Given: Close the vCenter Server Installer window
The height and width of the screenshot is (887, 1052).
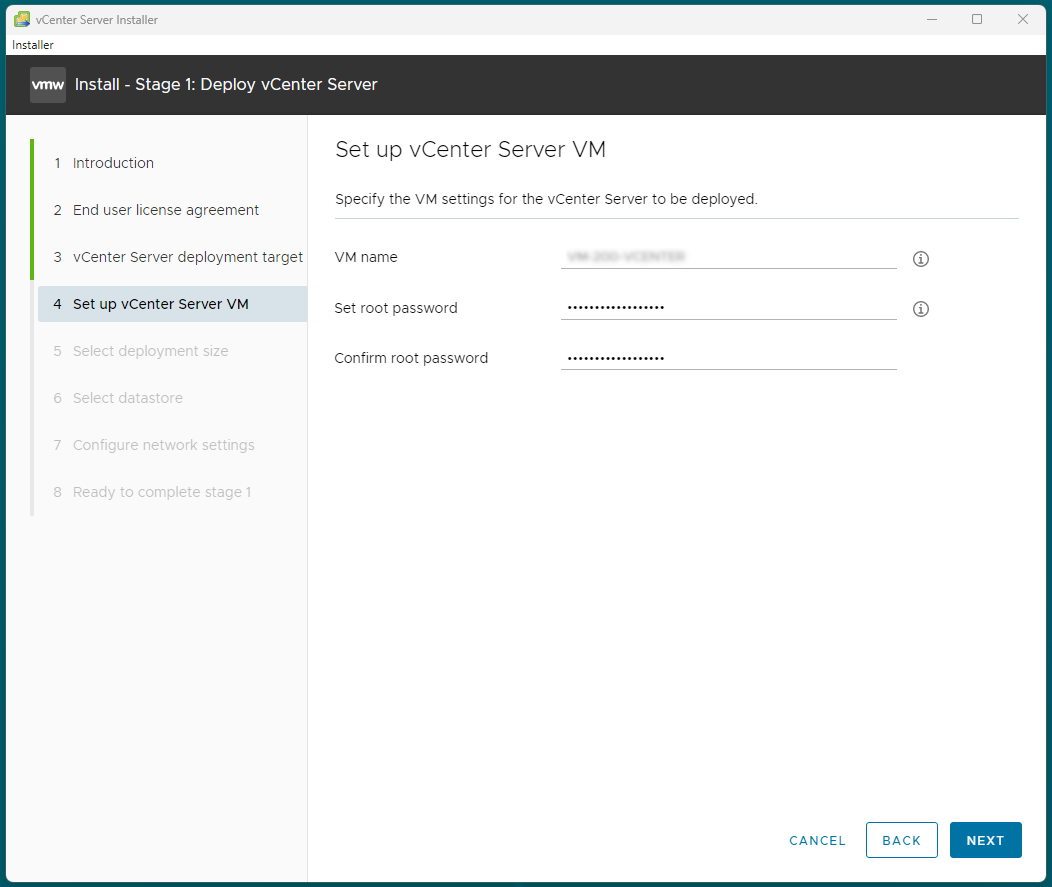Looking at the screenshot, I should click(1022, 19).
